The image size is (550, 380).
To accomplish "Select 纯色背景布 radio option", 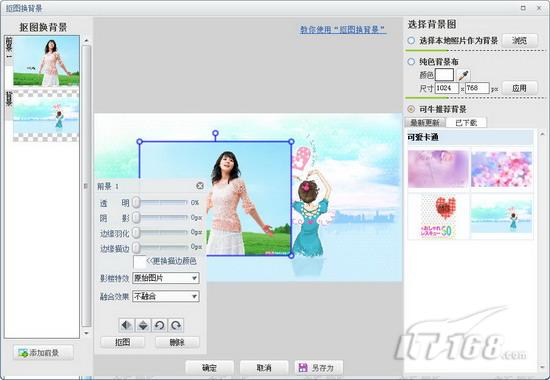I will click(411, 62).
